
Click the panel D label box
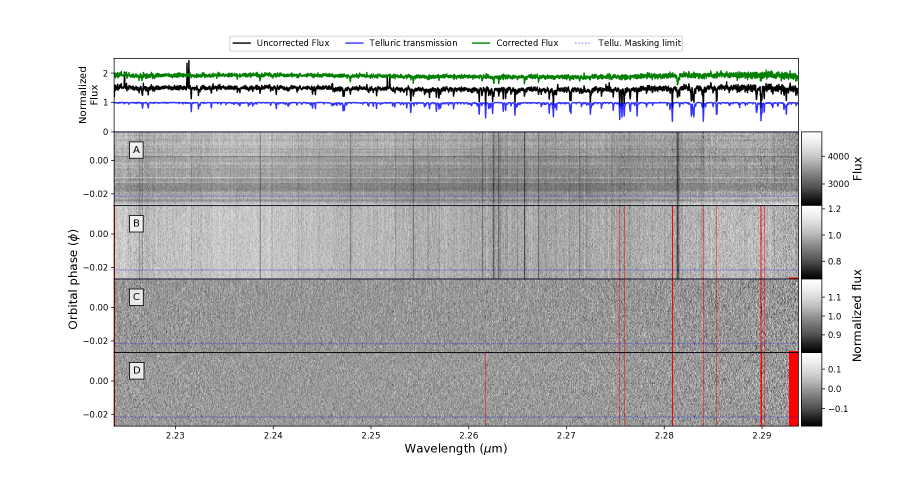[136, 371]
